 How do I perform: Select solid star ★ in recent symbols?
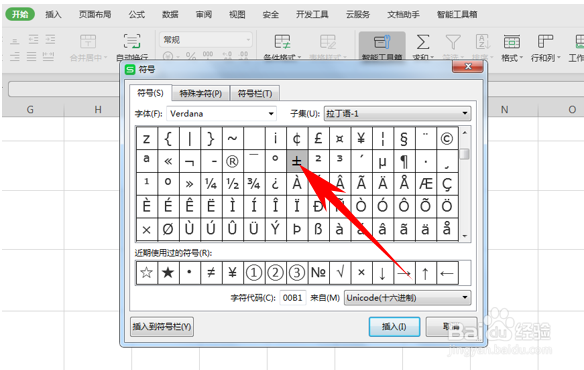coord(168,273)
